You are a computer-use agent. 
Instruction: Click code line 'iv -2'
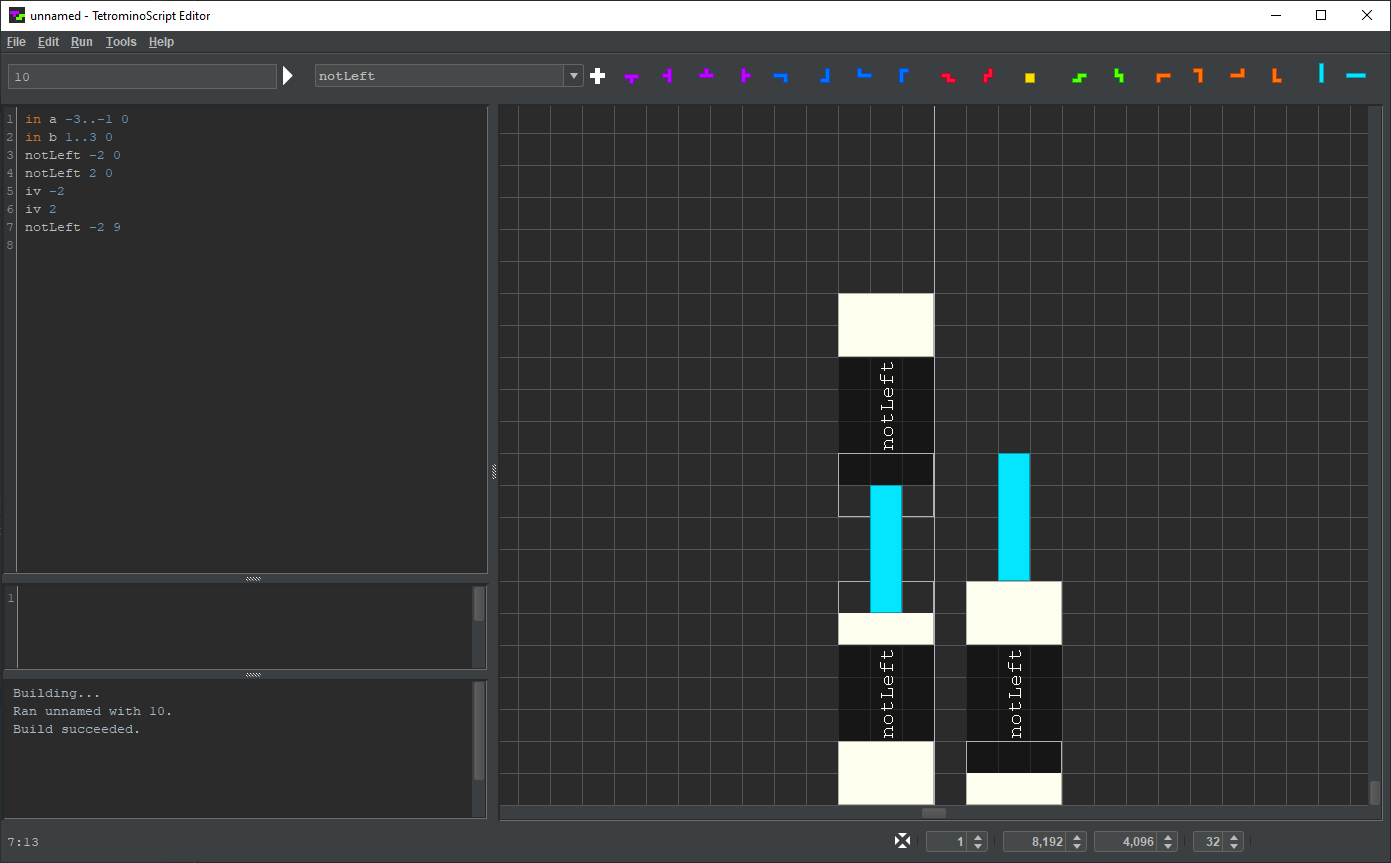point(45,191)
